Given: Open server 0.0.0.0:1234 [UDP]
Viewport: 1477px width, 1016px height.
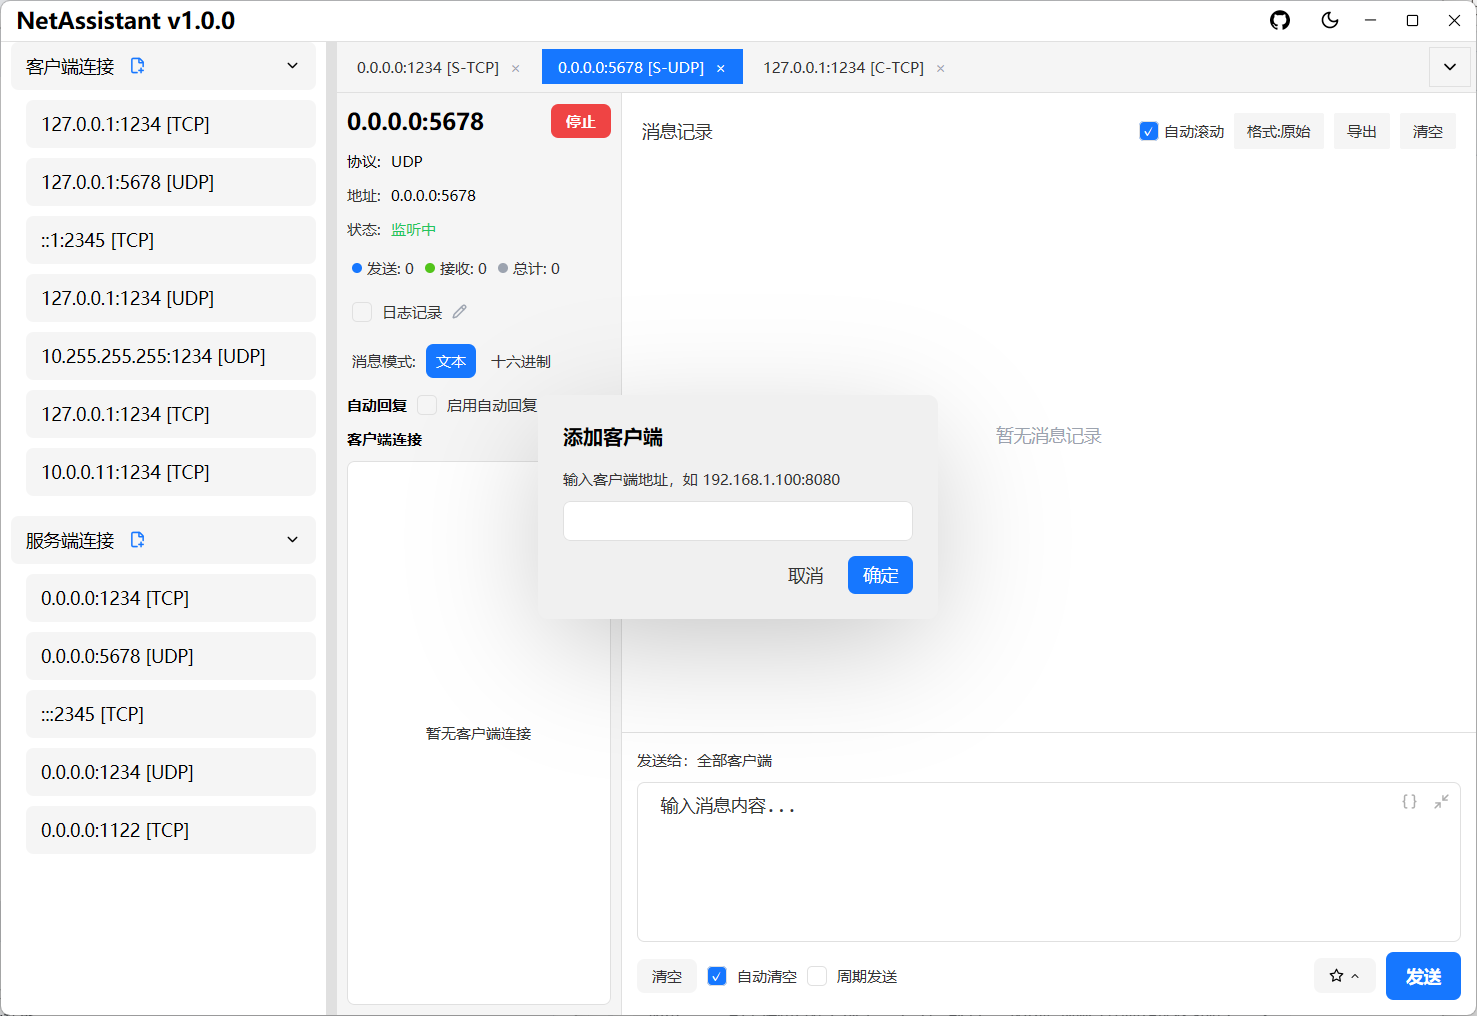Looking at the screenshot, I should click(x=171, y=772).
